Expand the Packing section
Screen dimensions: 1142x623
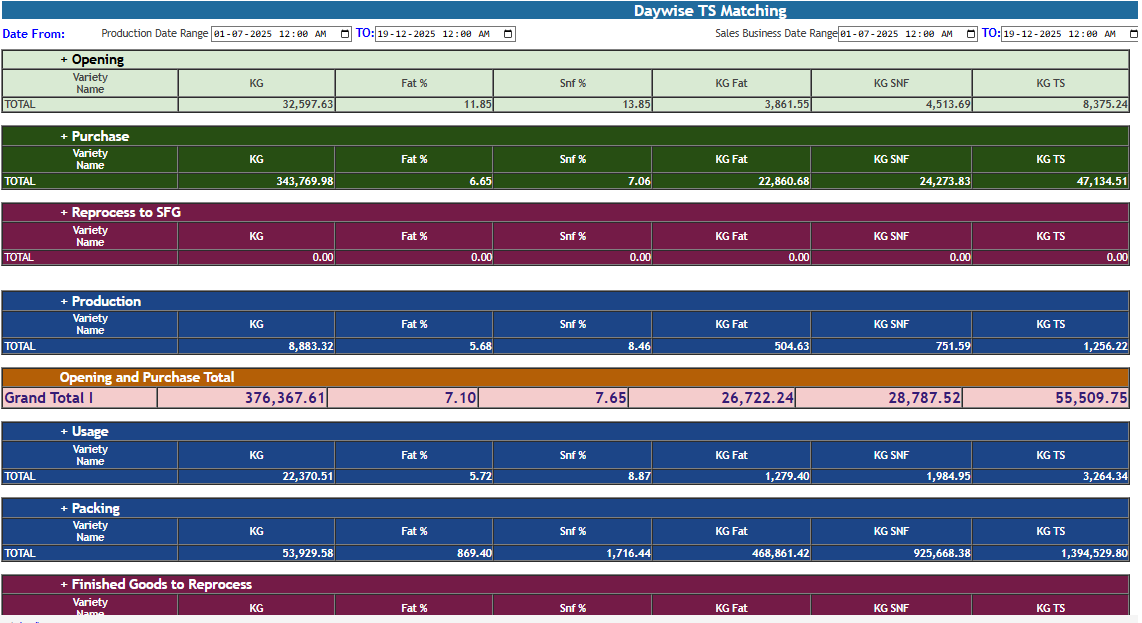[65, 508]
